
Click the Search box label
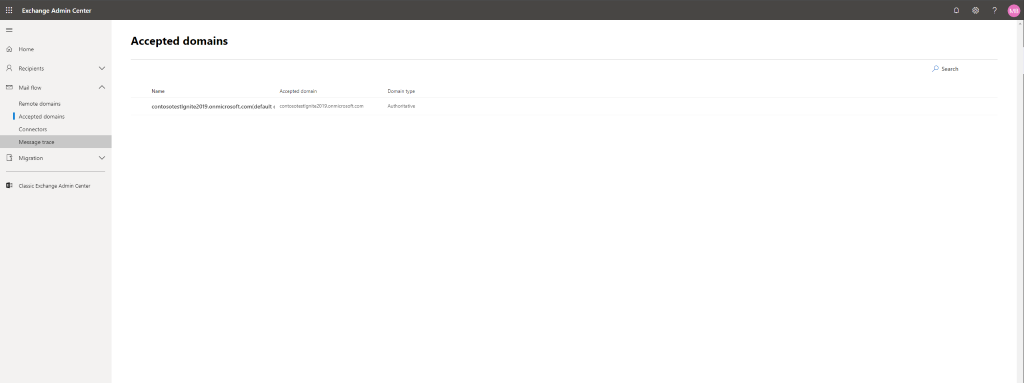coord(950,69)
